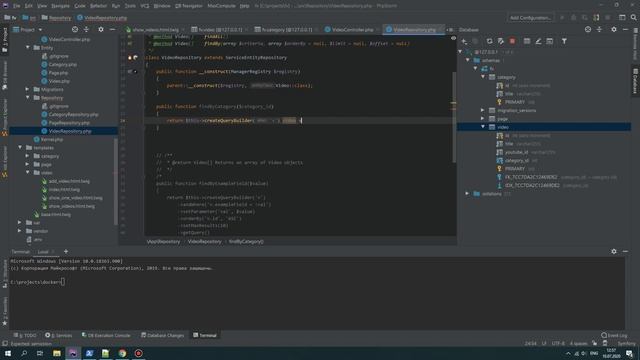Toggle the DB Execution Console tool window
Viewport: 640px width, 360px height.
tap(106, 335)
